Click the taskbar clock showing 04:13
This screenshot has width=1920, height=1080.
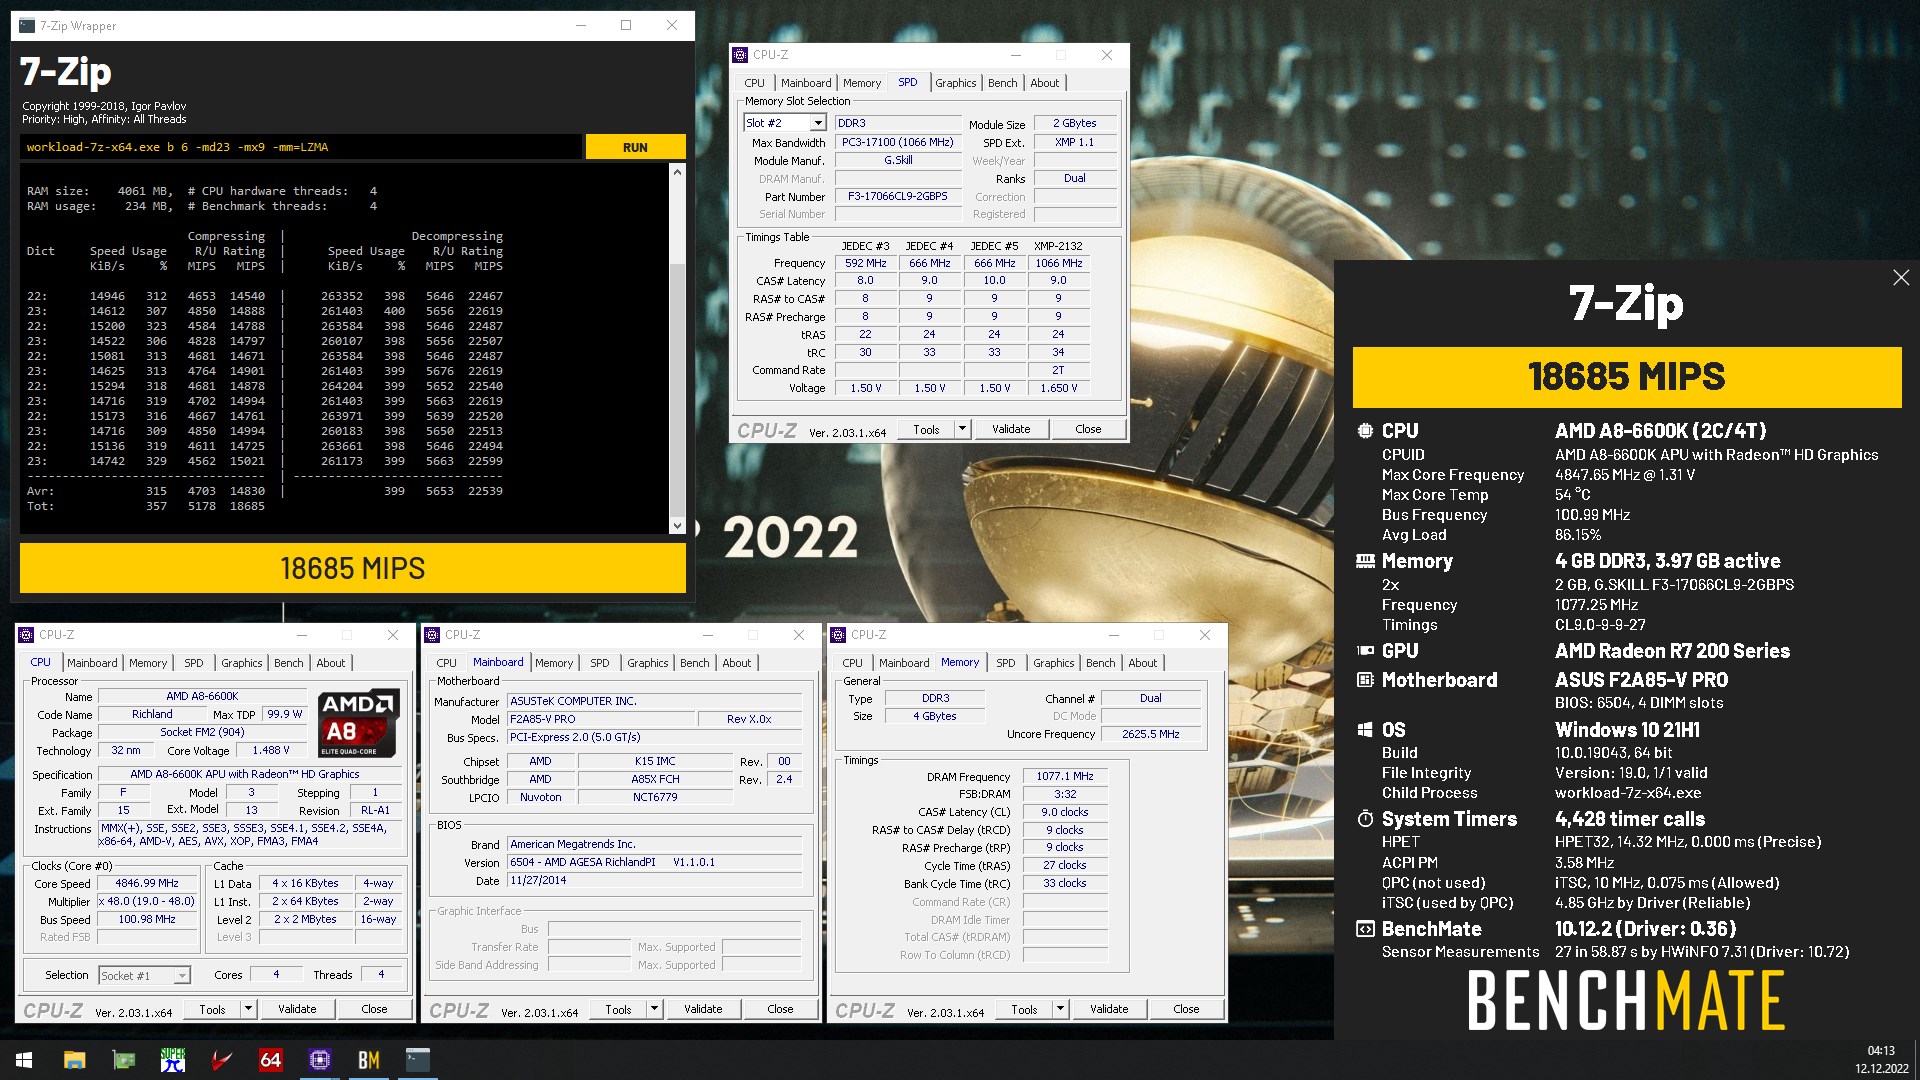(1881, 1051)
